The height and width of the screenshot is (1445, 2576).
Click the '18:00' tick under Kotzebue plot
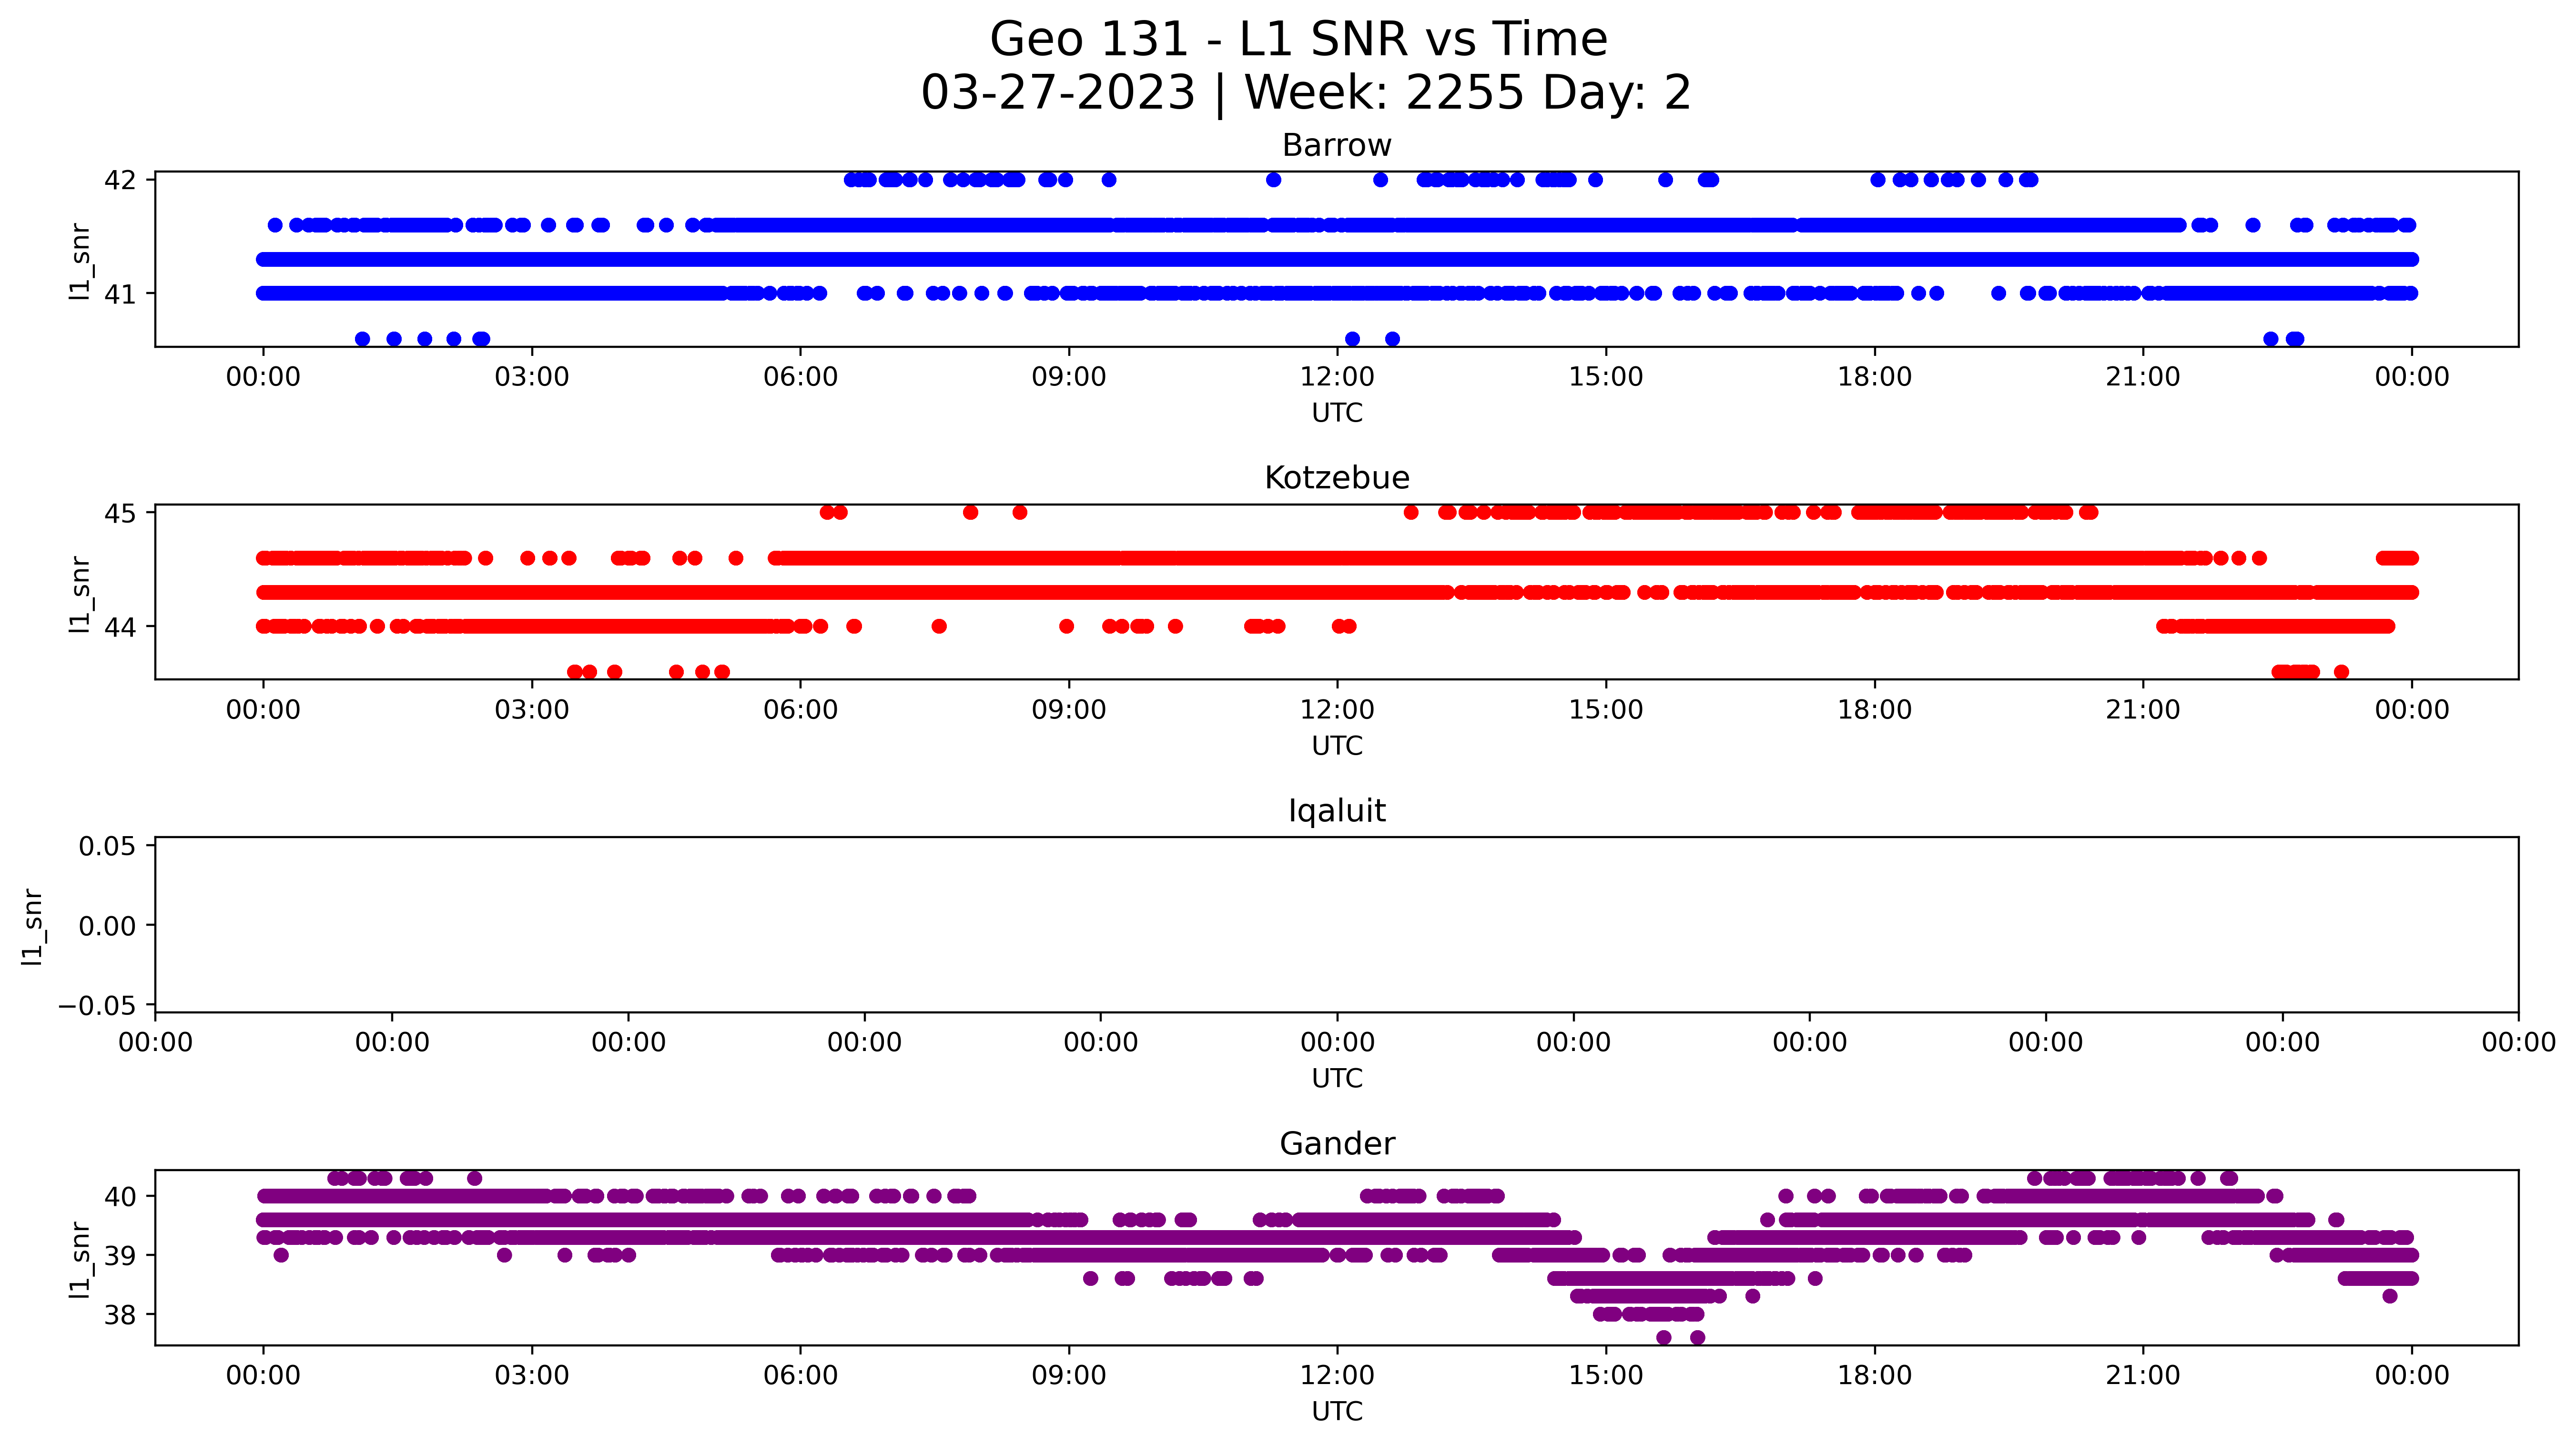tap(1874, 710)
